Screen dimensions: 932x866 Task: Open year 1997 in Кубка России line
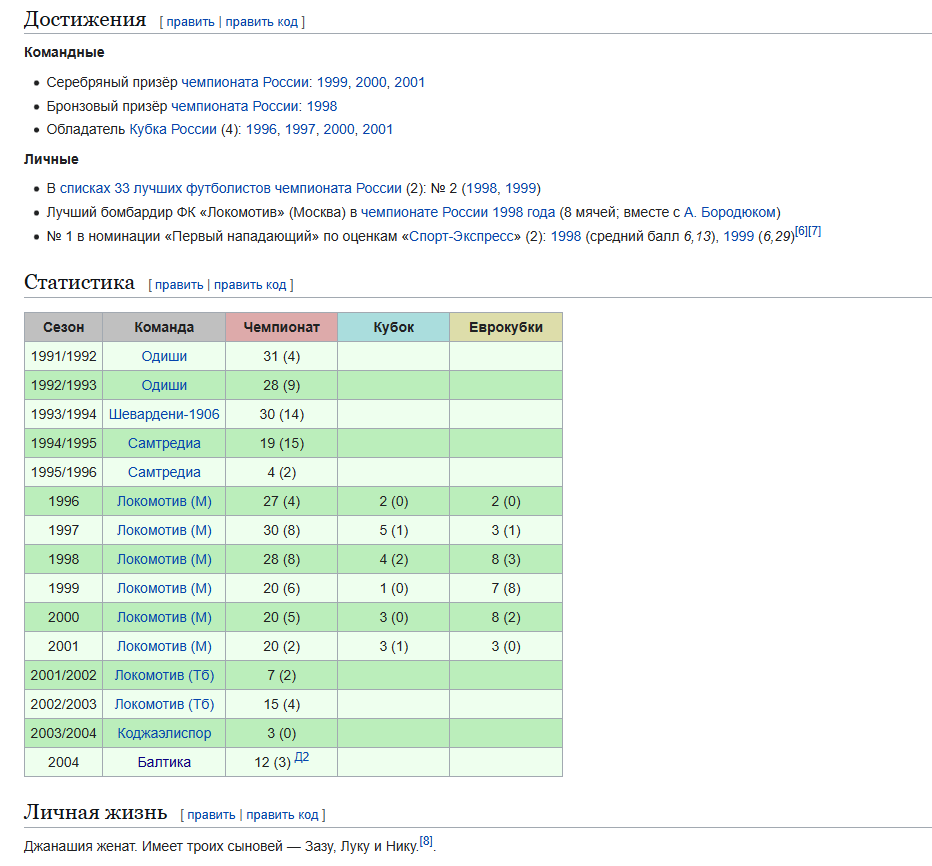coord(300,129)
